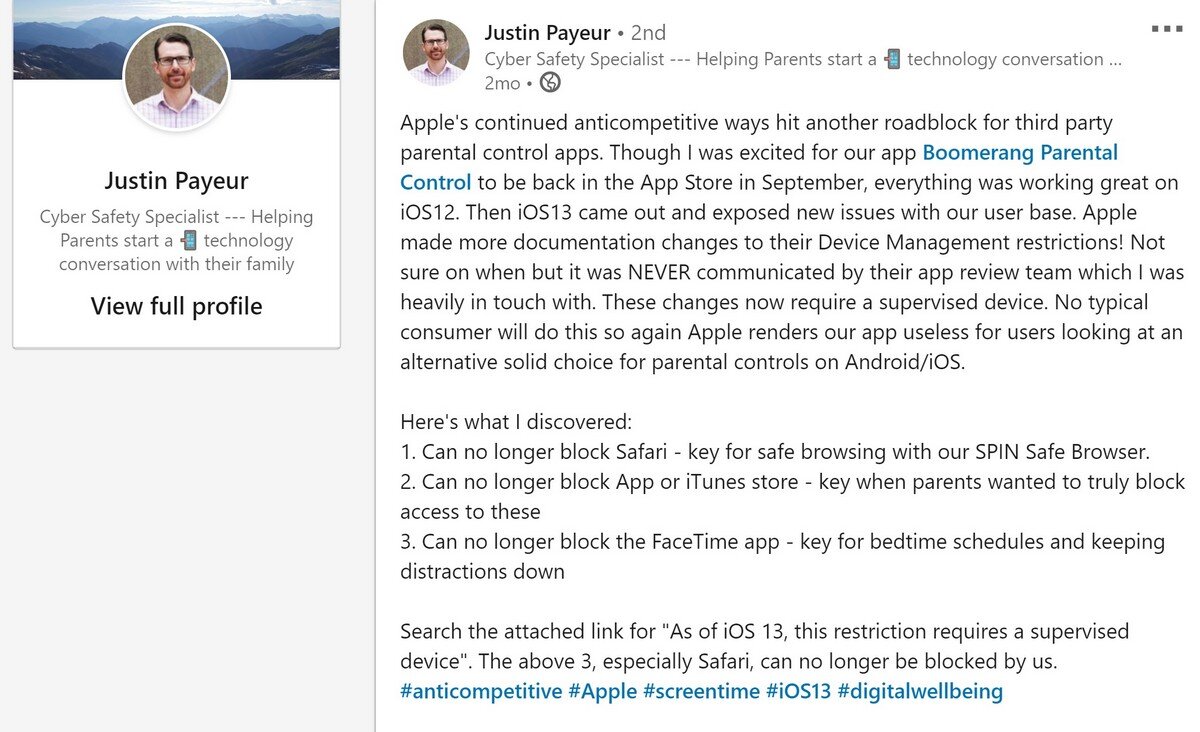The height and width of the screenshot is (732, 1200).
Task: Click the large profile photo in the sidebar card
Action: click(176, 77)
